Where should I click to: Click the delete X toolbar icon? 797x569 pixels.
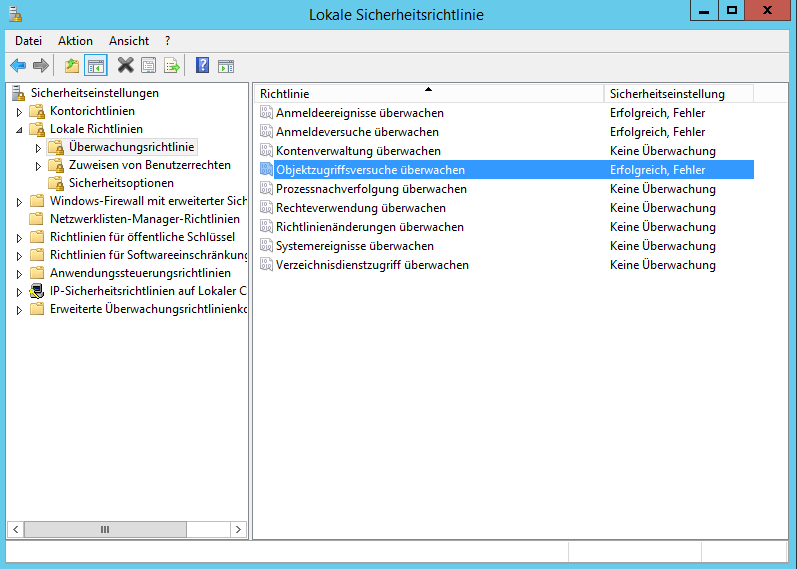(125, 66)
